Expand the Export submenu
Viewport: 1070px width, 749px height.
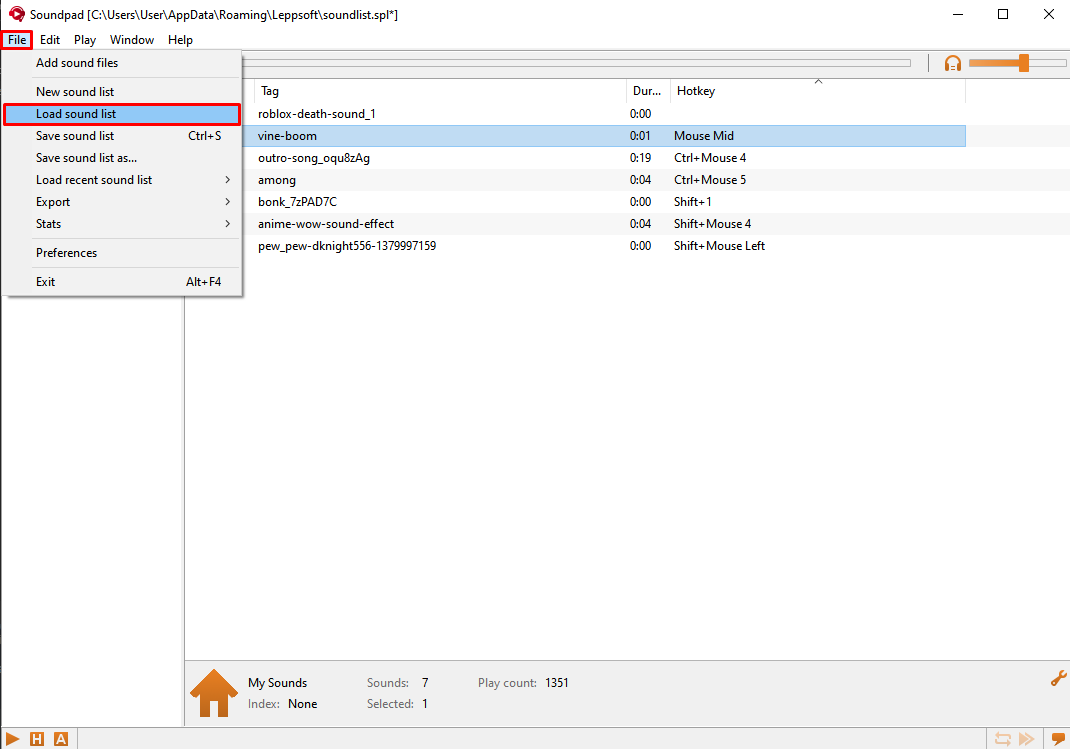click(x=122, y=202)
